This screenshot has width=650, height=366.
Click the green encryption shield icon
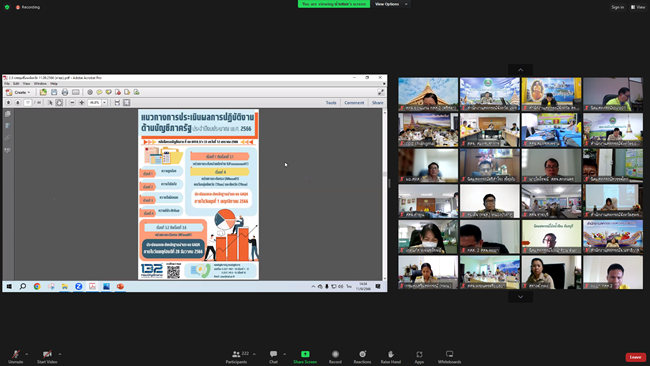point(7,7)
